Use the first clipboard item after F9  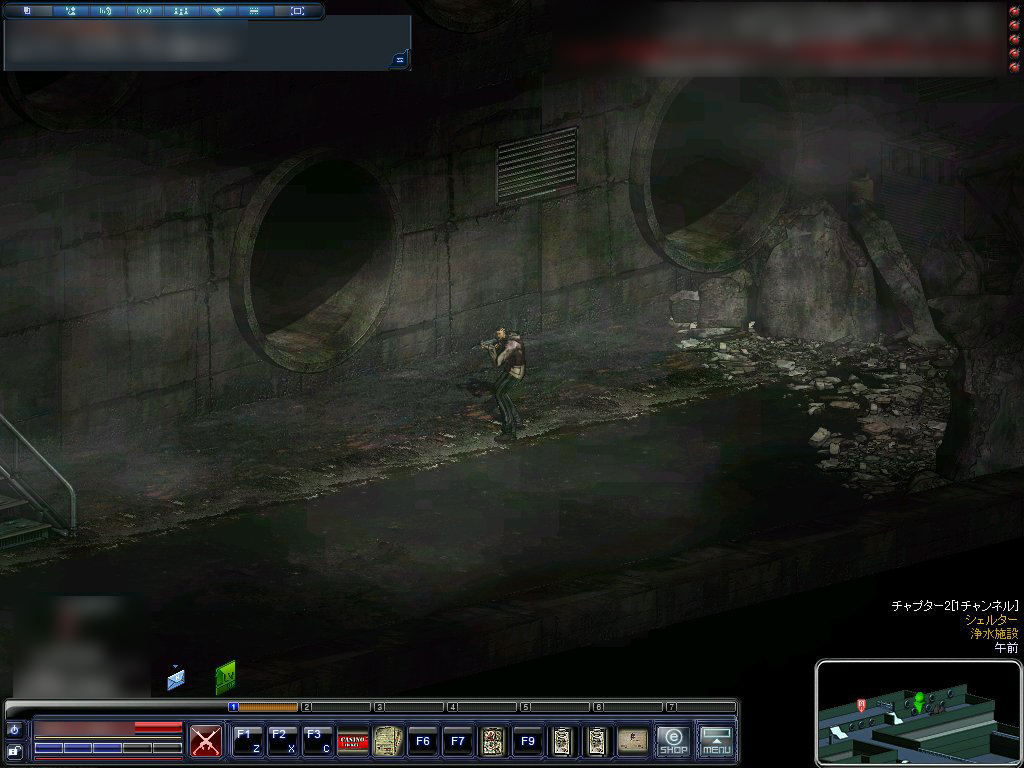[x=563, y=741]
